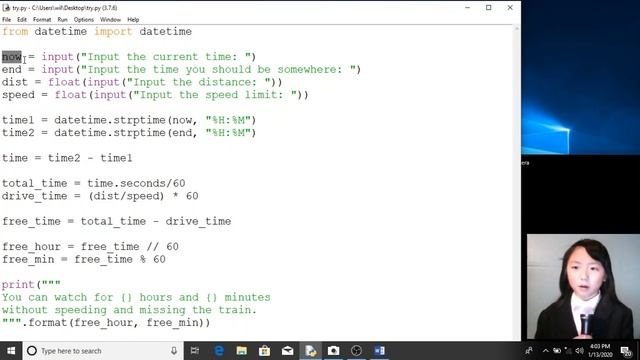The height and width of the screenshot is (360, 640).
Task: Open Task View from taskbar
Action: coord(195,351)
